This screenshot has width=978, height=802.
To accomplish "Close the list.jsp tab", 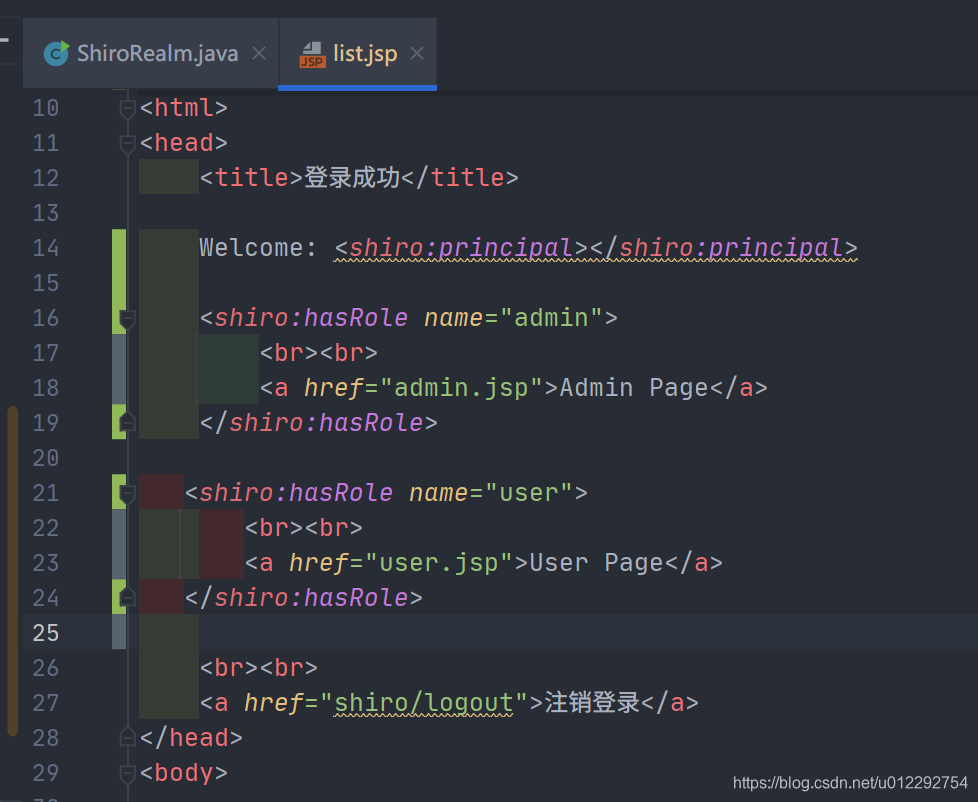I will click(417, 54).
